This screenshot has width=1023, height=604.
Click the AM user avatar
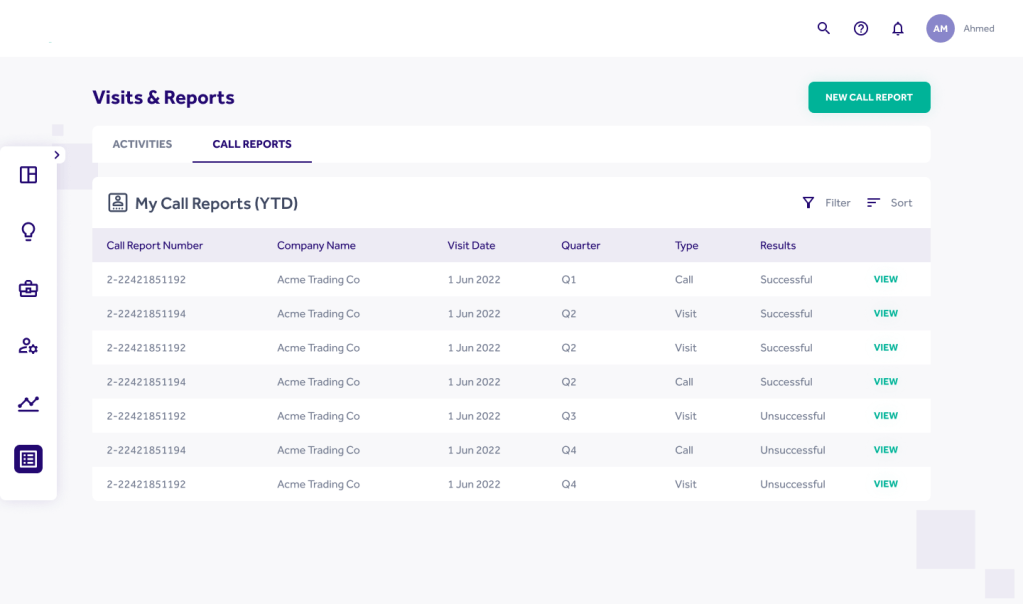(940, 28)
